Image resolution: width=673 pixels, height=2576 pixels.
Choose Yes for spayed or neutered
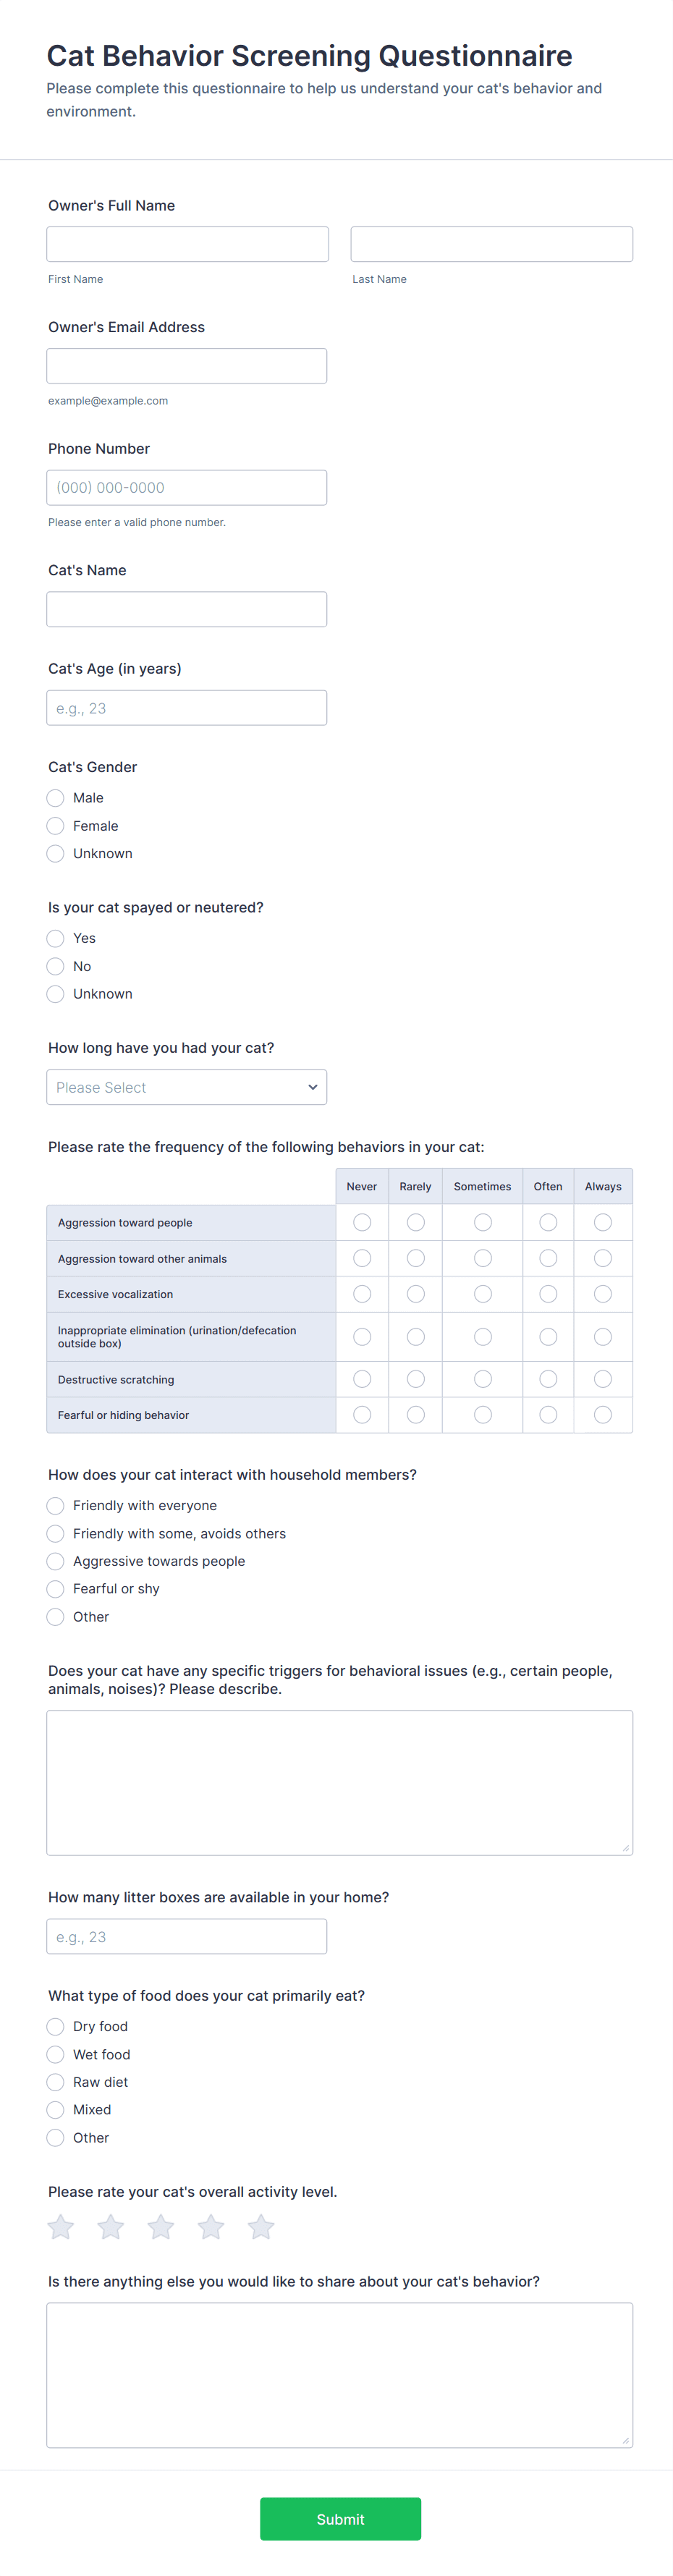(x=56, y=938)
